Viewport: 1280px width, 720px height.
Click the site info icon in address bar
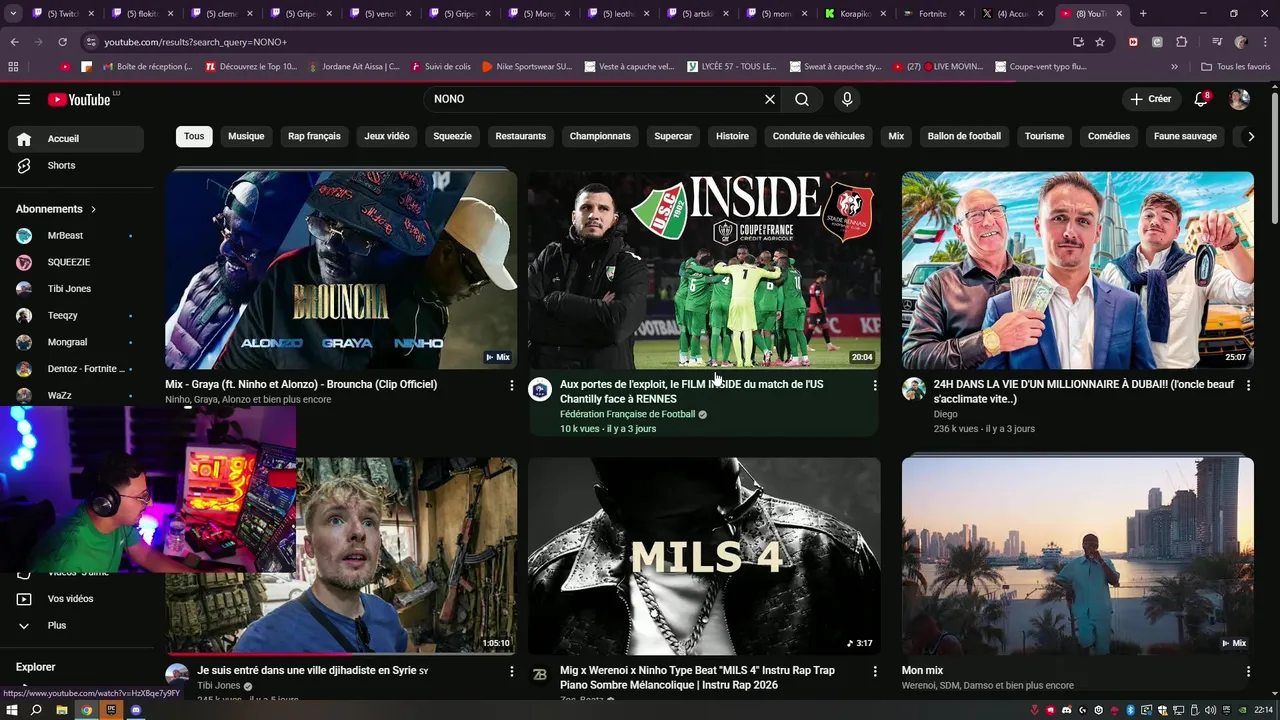91,42
